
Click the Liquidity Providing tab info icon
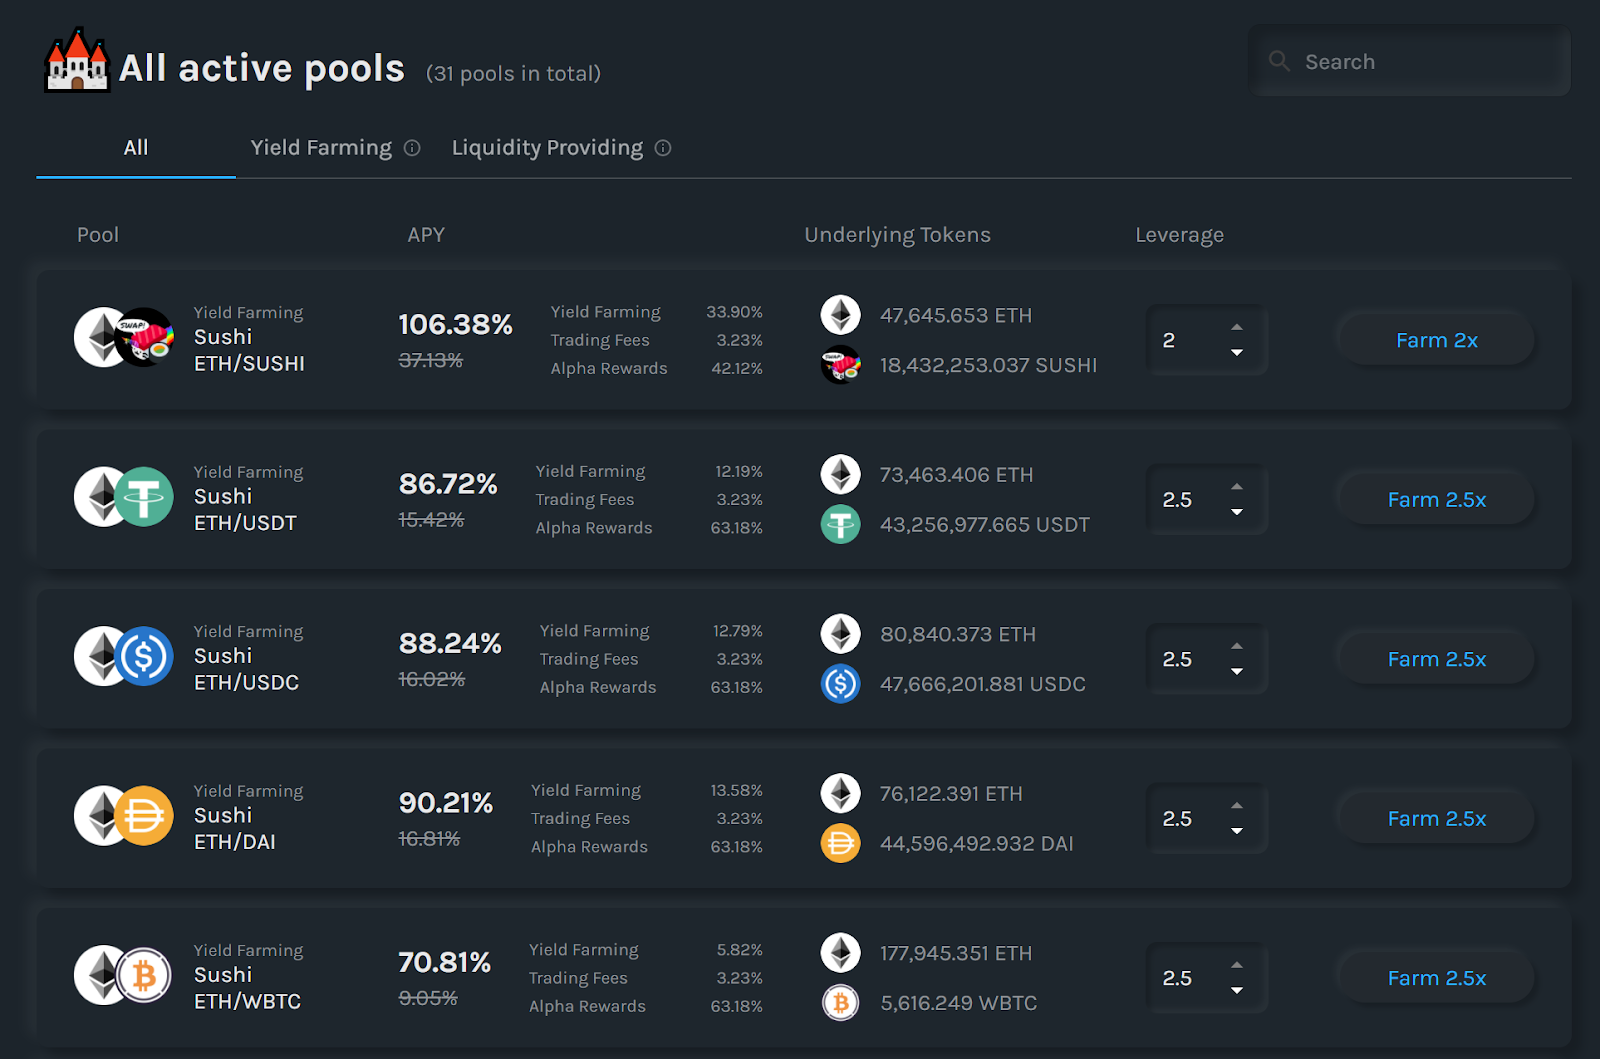pyautogui.click(x=663, y=148)
